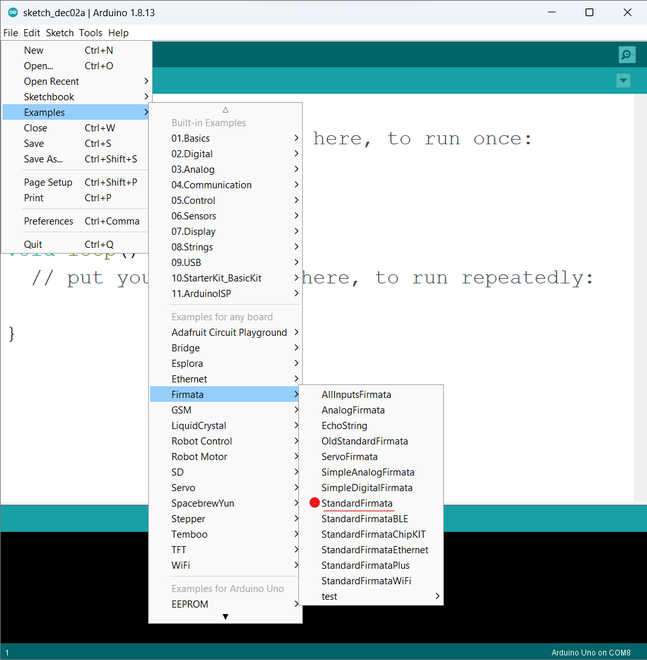Expand 05.Control examples
The image size is (647, 660).
pos(225,200)
